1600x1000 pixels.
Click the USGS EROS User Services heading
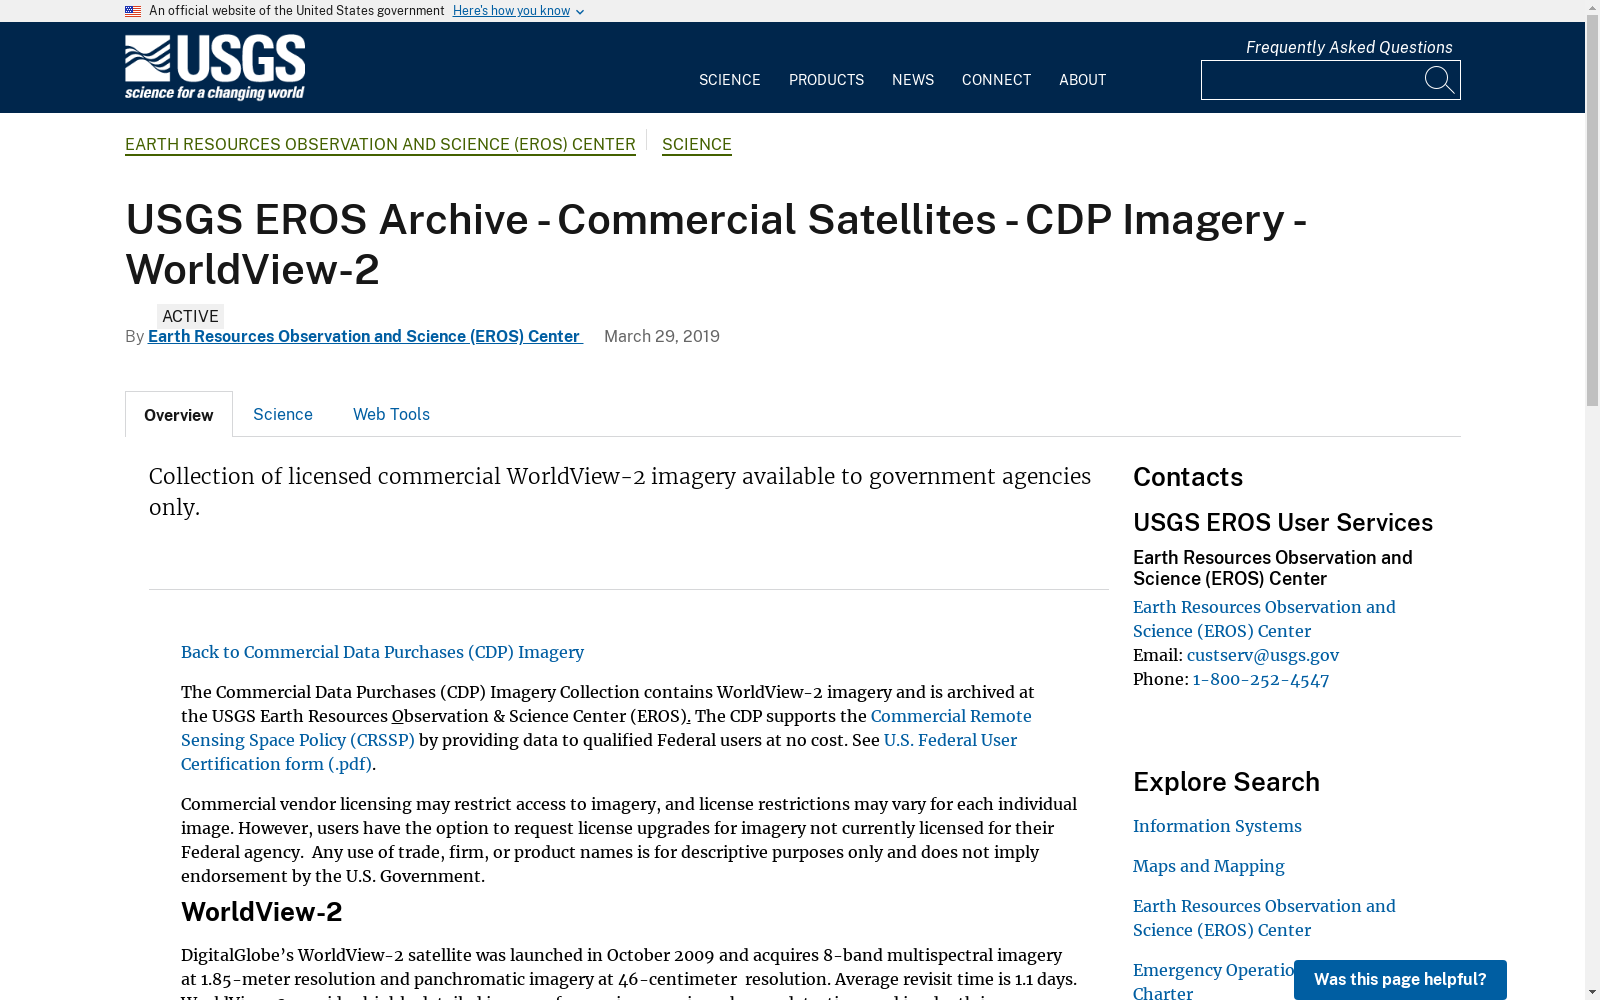(x=1283, y=523)
